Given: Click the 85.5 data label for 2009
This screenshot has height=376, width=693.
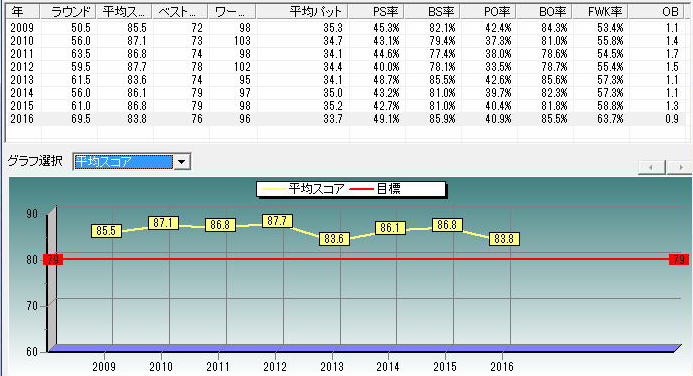Looking at the screenshot, I should click(x=106, y=231).
